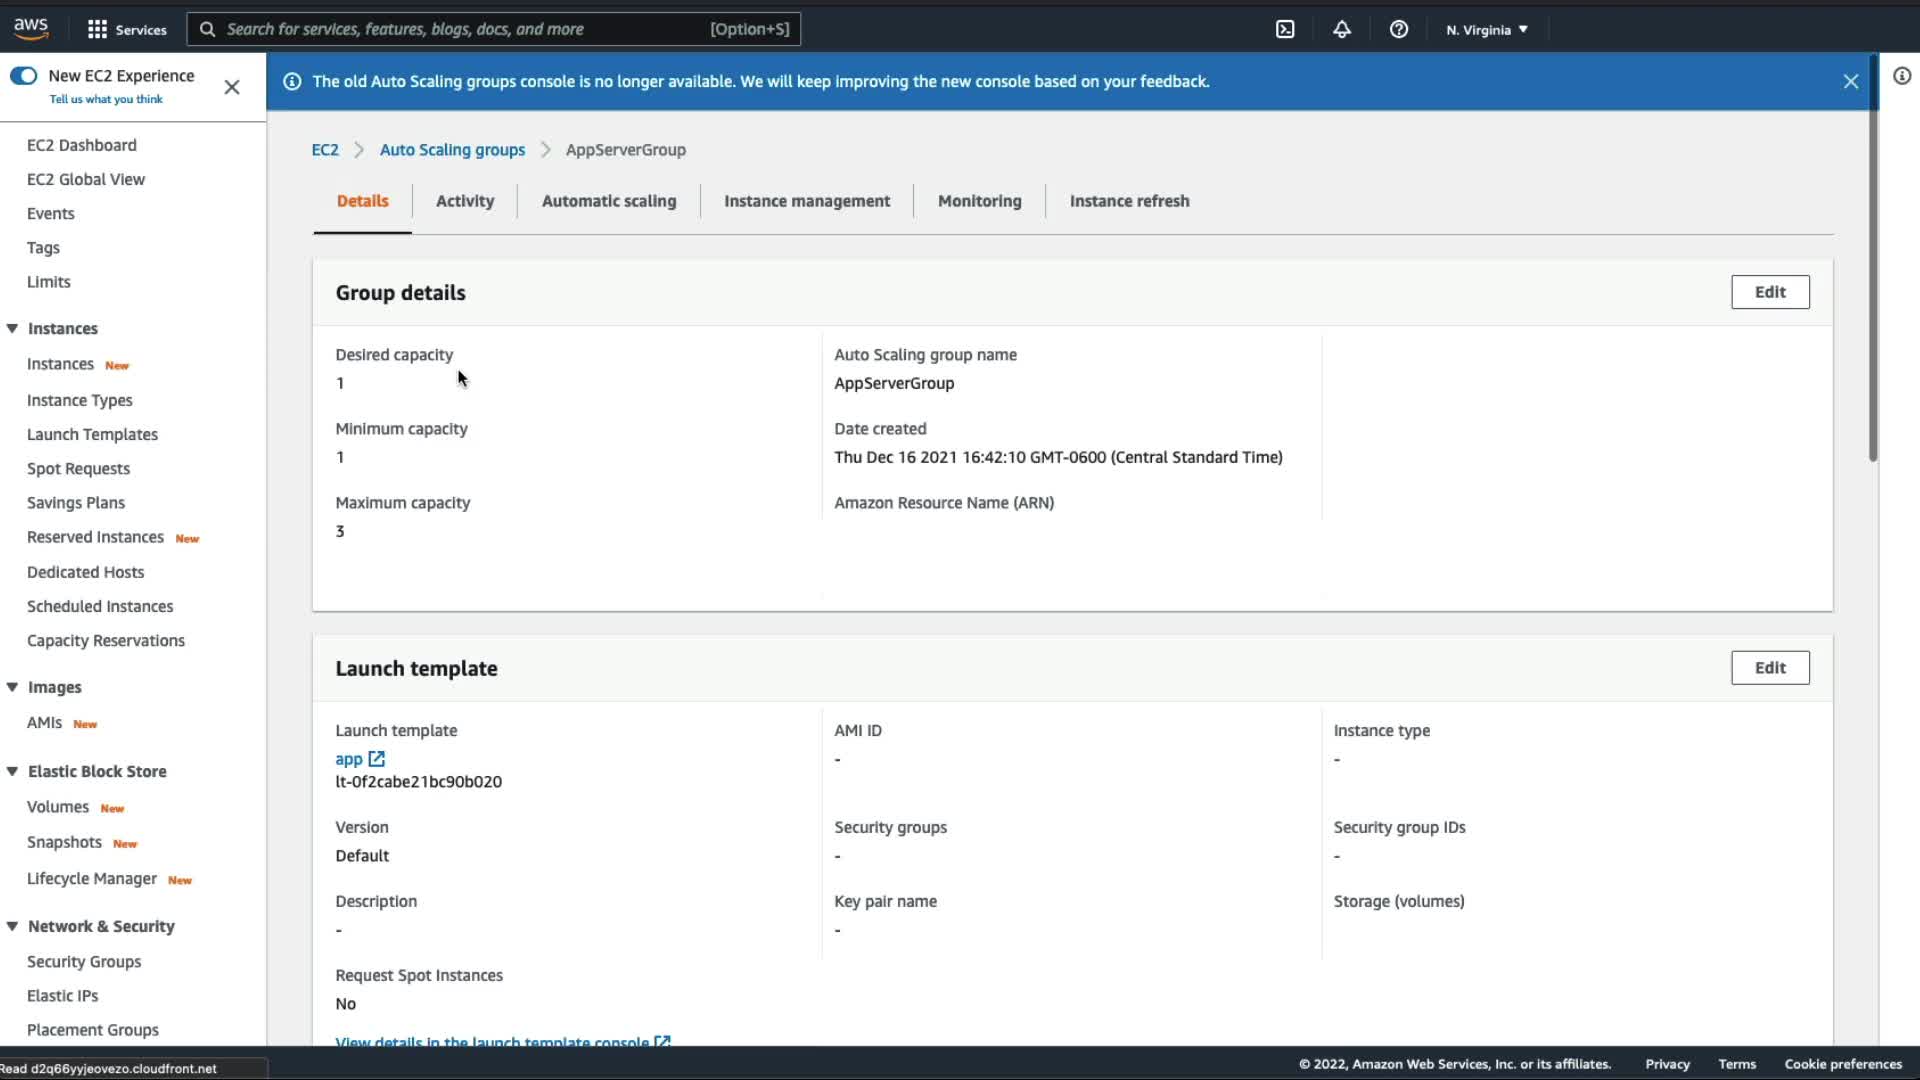This screenshot has width=1920, height=1080.
Task: Close the New EC2 Experience notice
Action: click(x=232, y=87)
